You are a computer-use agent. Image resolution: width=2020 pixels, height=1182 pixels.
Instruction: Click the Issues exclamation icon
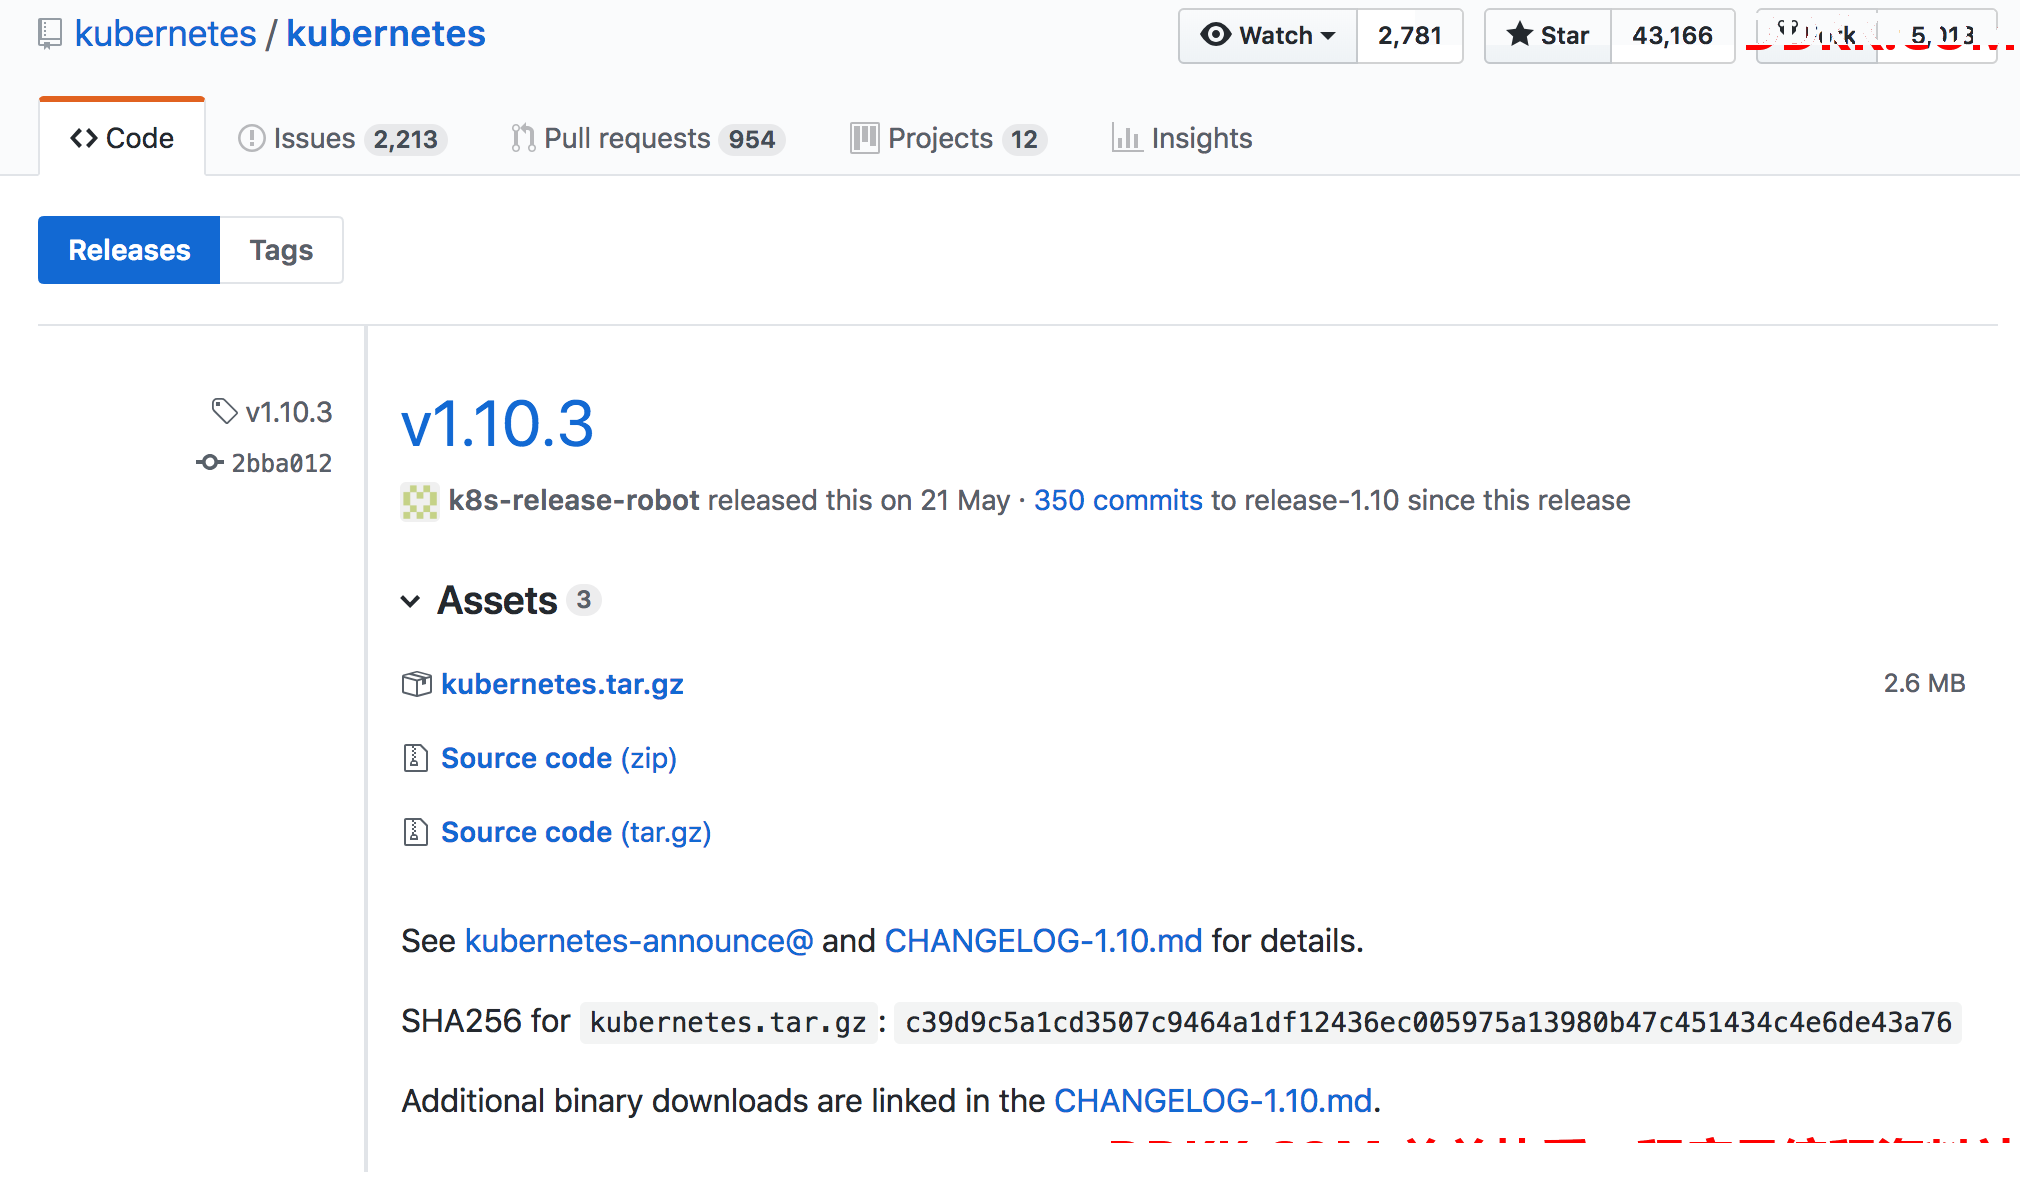pyautogui.click(x=251, y=138)
